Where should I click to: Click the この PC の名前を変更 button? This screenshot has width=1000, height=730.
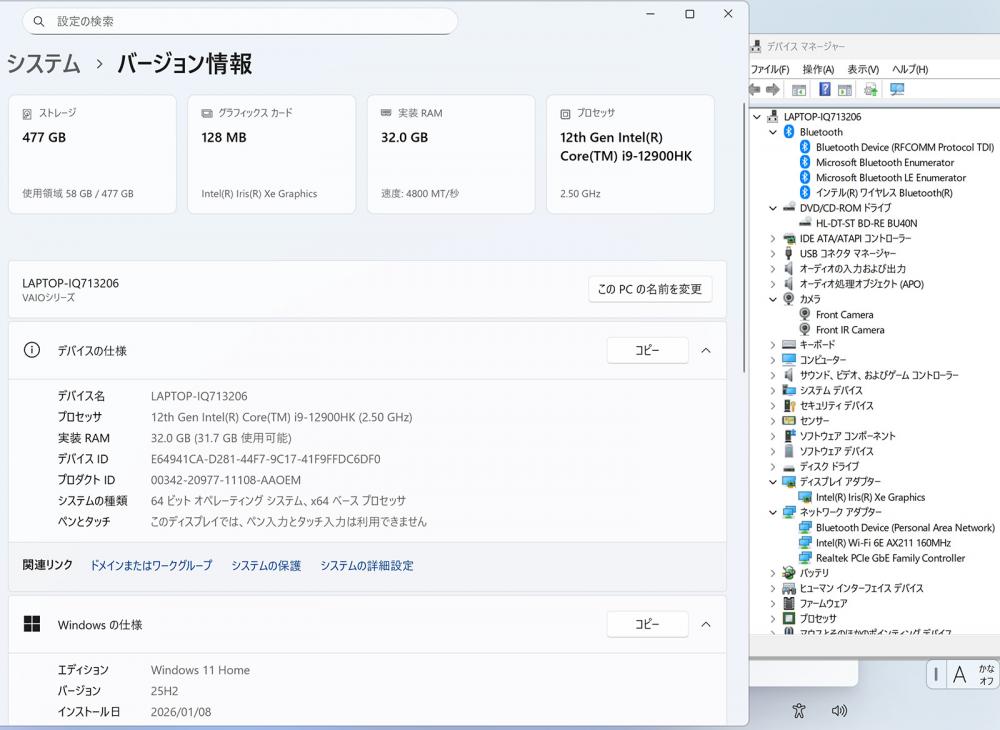pos(650,289)
